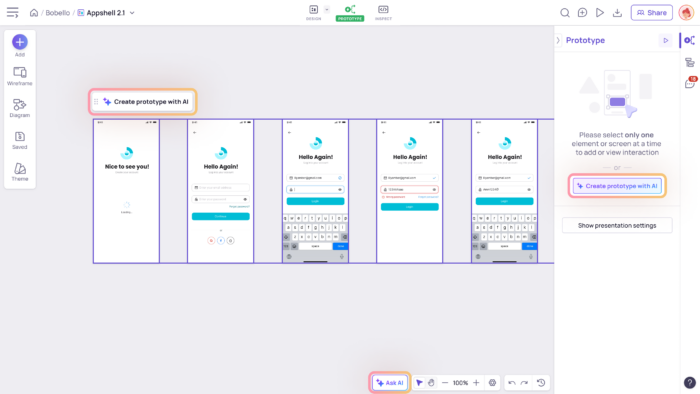Select the Hello Again screen with Continue button
Image resolution: width=700 pixels, height=394 pixels.
click(221, 191)
